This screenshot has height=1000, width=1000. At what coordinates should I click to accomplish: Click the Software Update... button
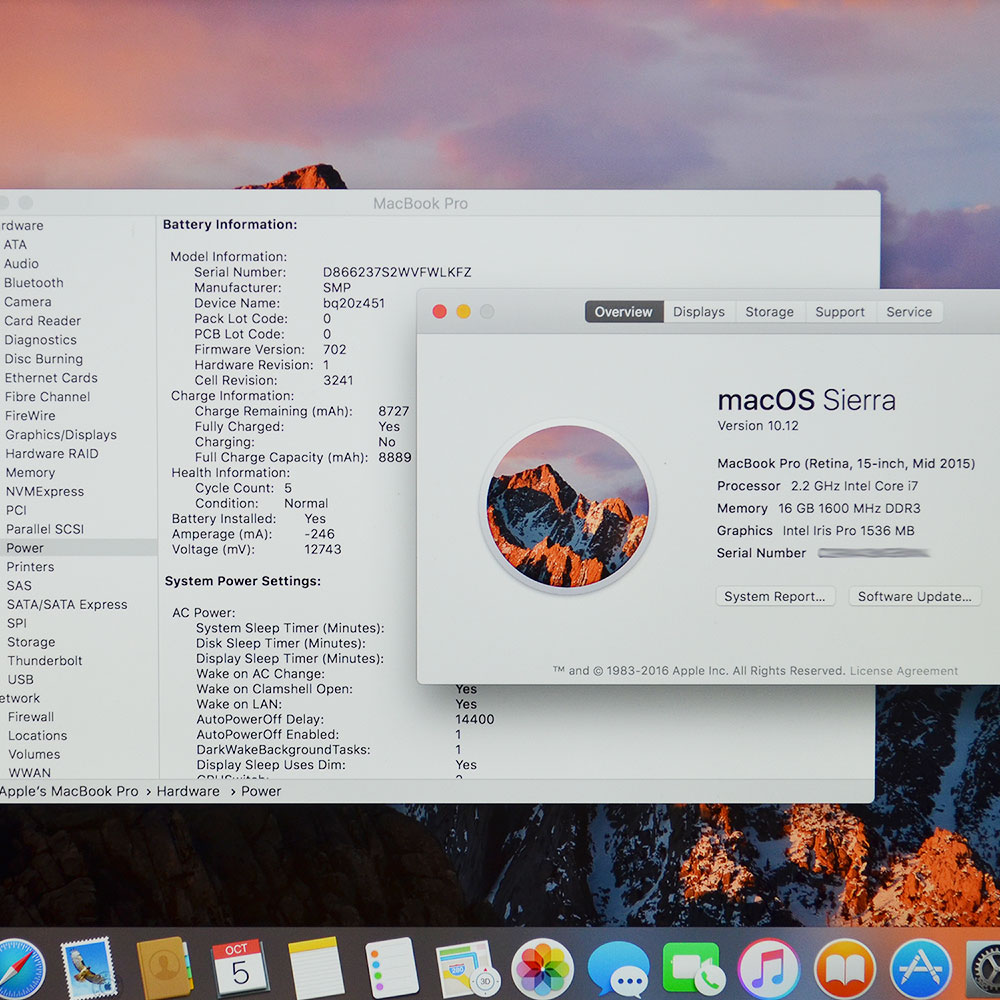coord(915,596)
